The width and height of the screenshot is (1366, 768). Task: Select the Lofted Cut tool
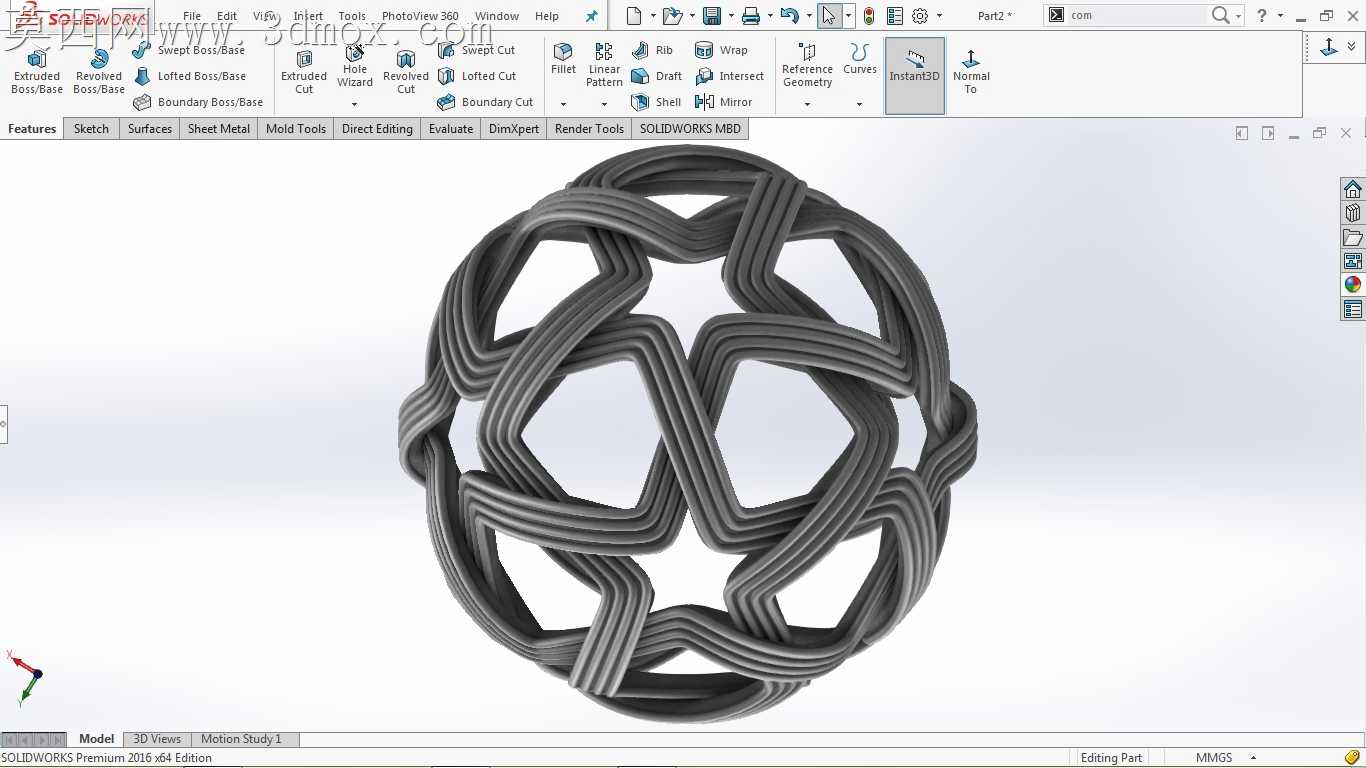477,76
